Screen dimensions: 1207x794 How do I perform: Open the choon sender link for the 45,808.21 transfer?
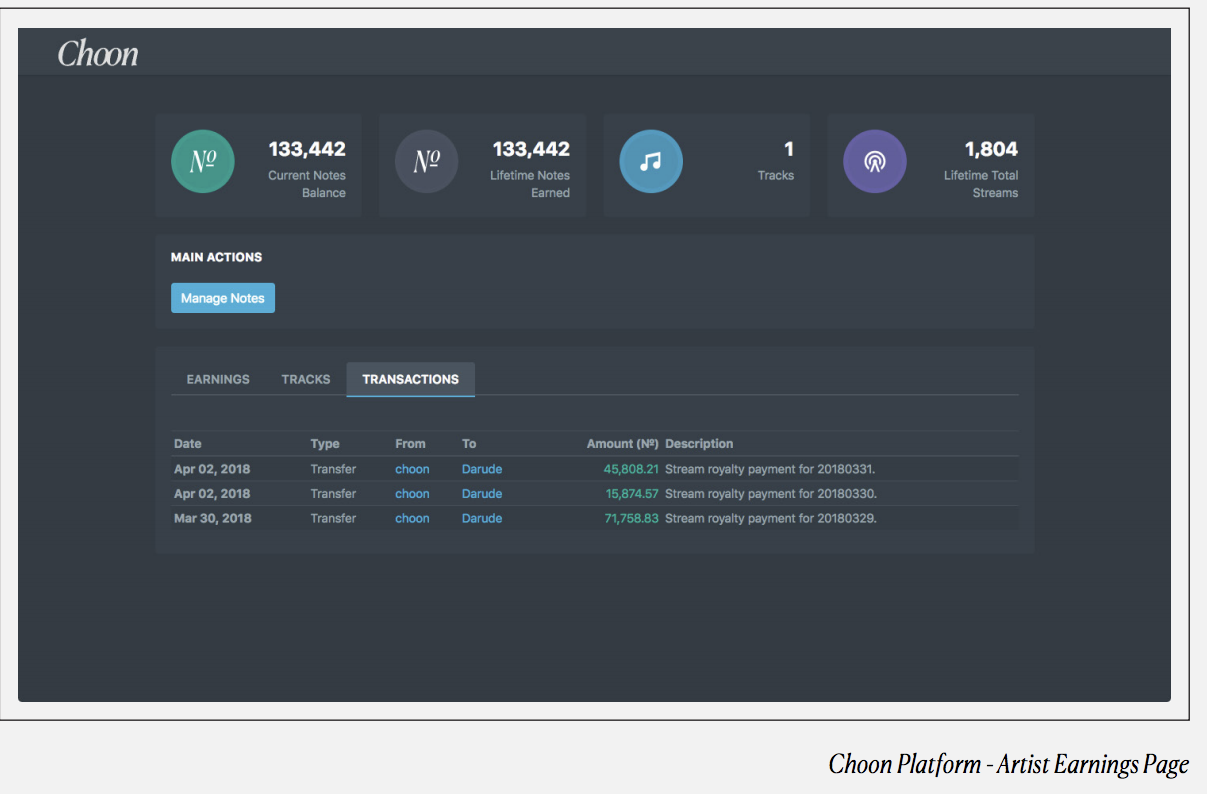[412, 469]
